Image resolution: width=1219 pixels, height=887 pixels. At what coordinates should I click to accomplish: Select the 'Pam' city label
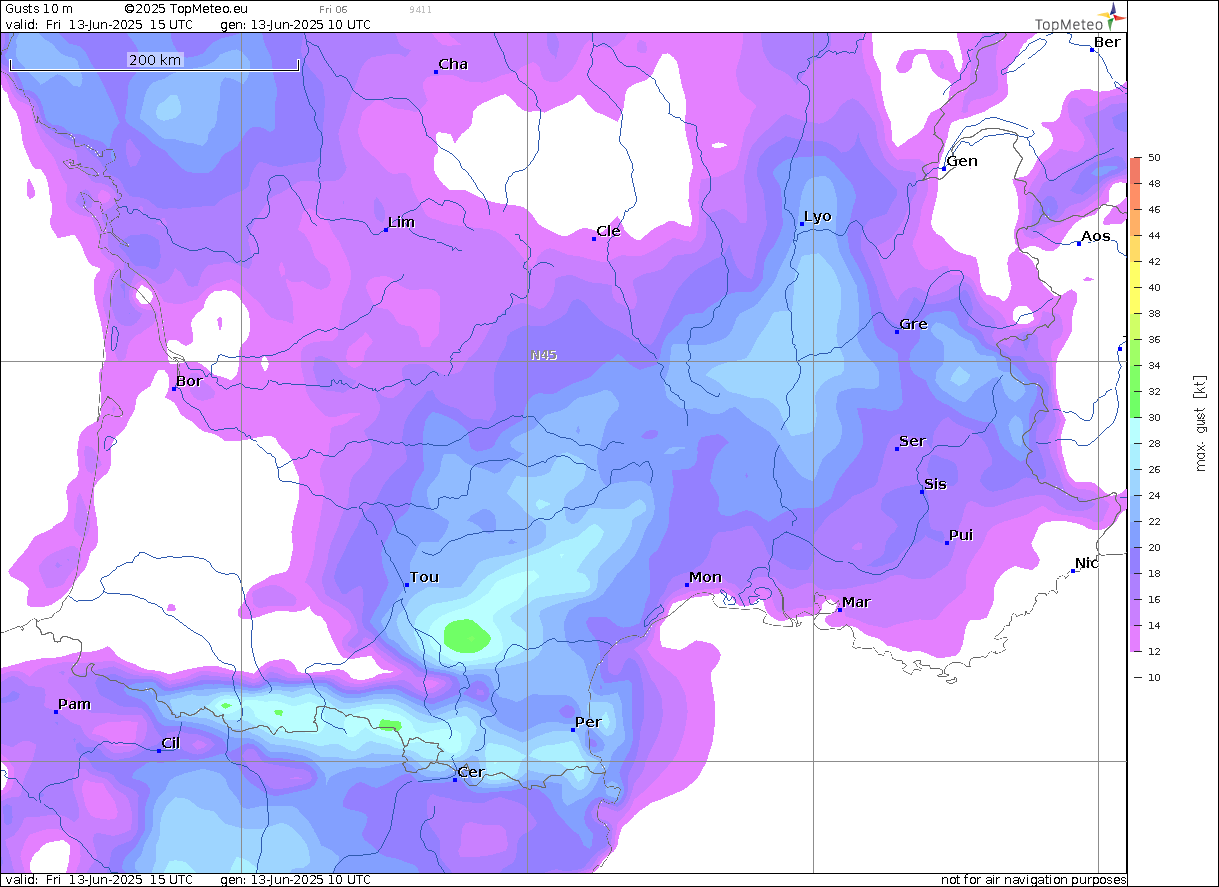click(74, 704)
